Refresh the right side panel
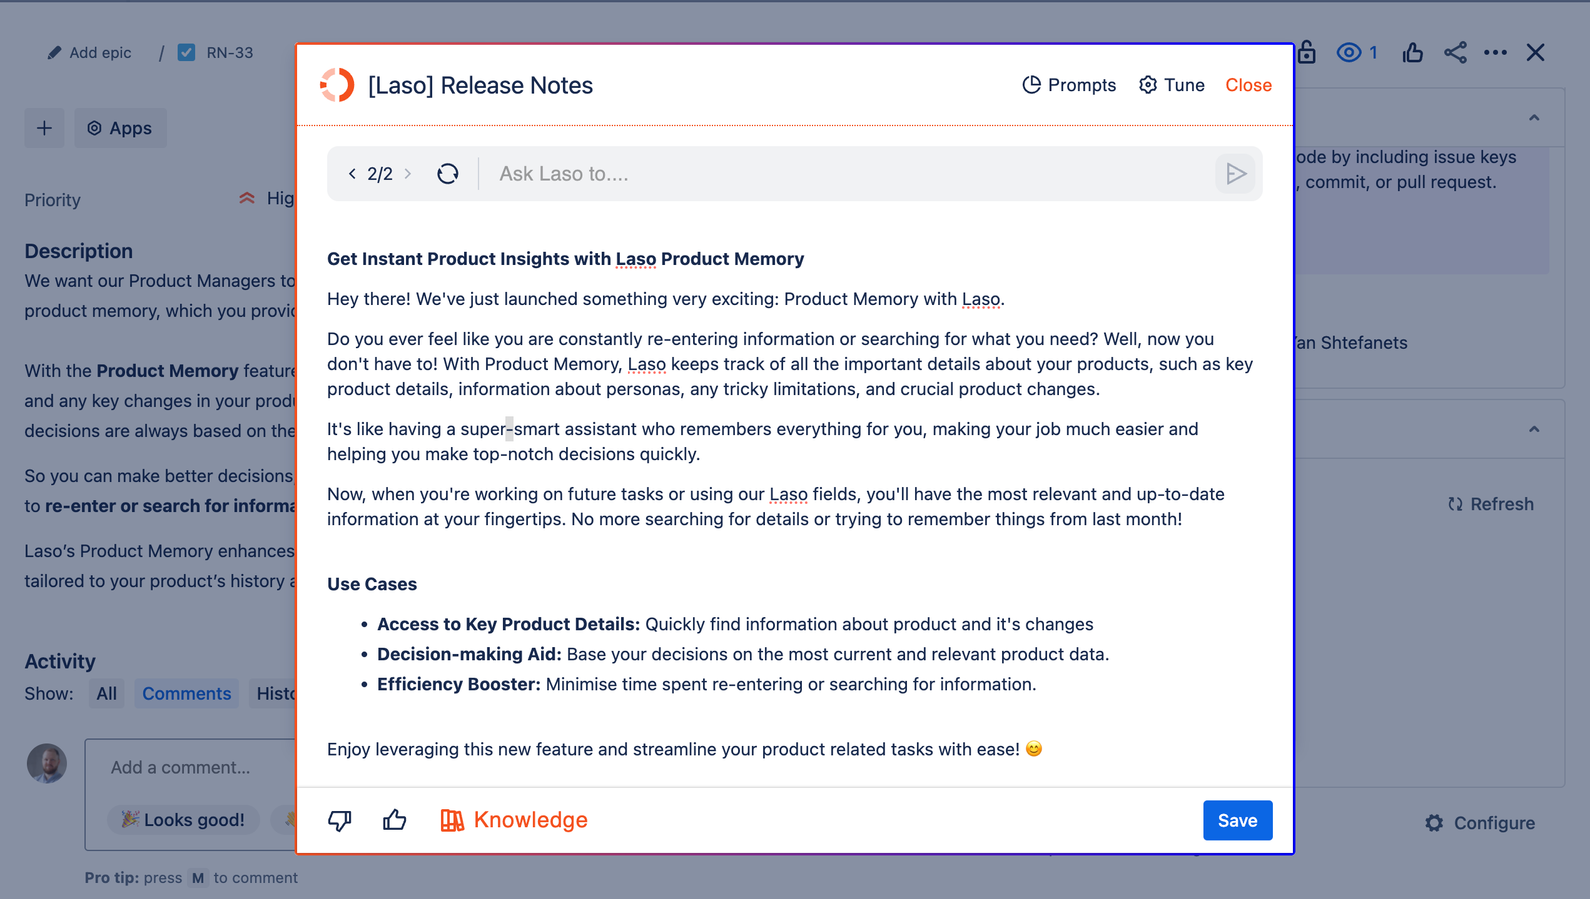The height and width of the screenshot is (899, 1590). [1490, 504]
